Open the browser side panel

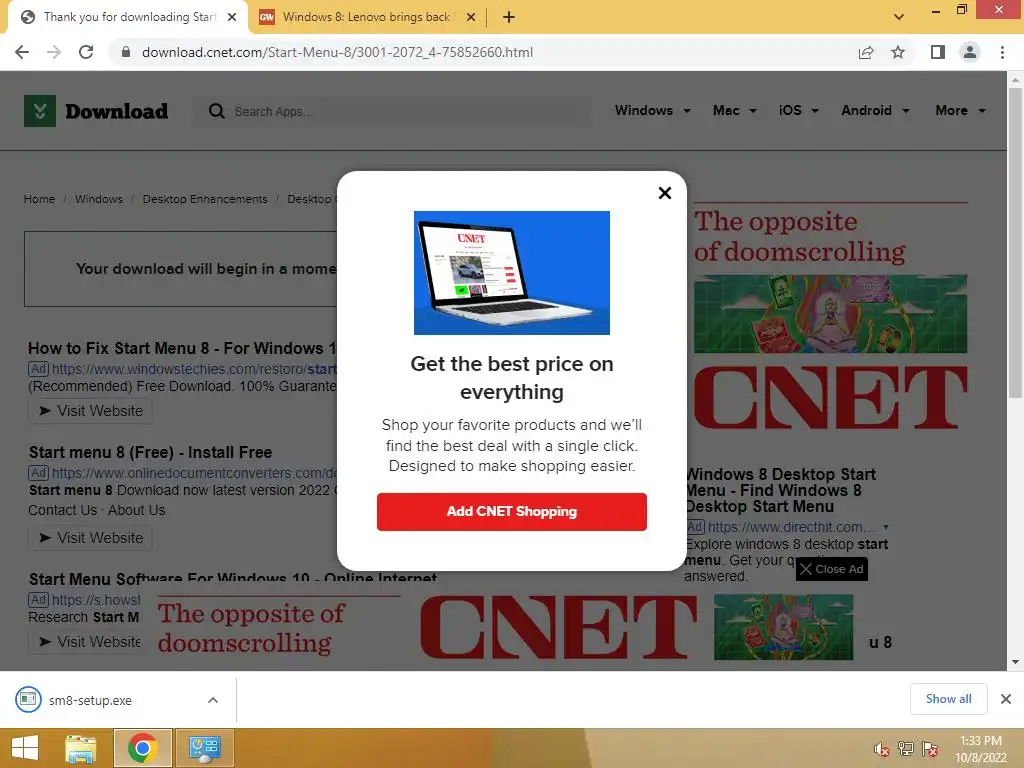[x=938, y=52]
